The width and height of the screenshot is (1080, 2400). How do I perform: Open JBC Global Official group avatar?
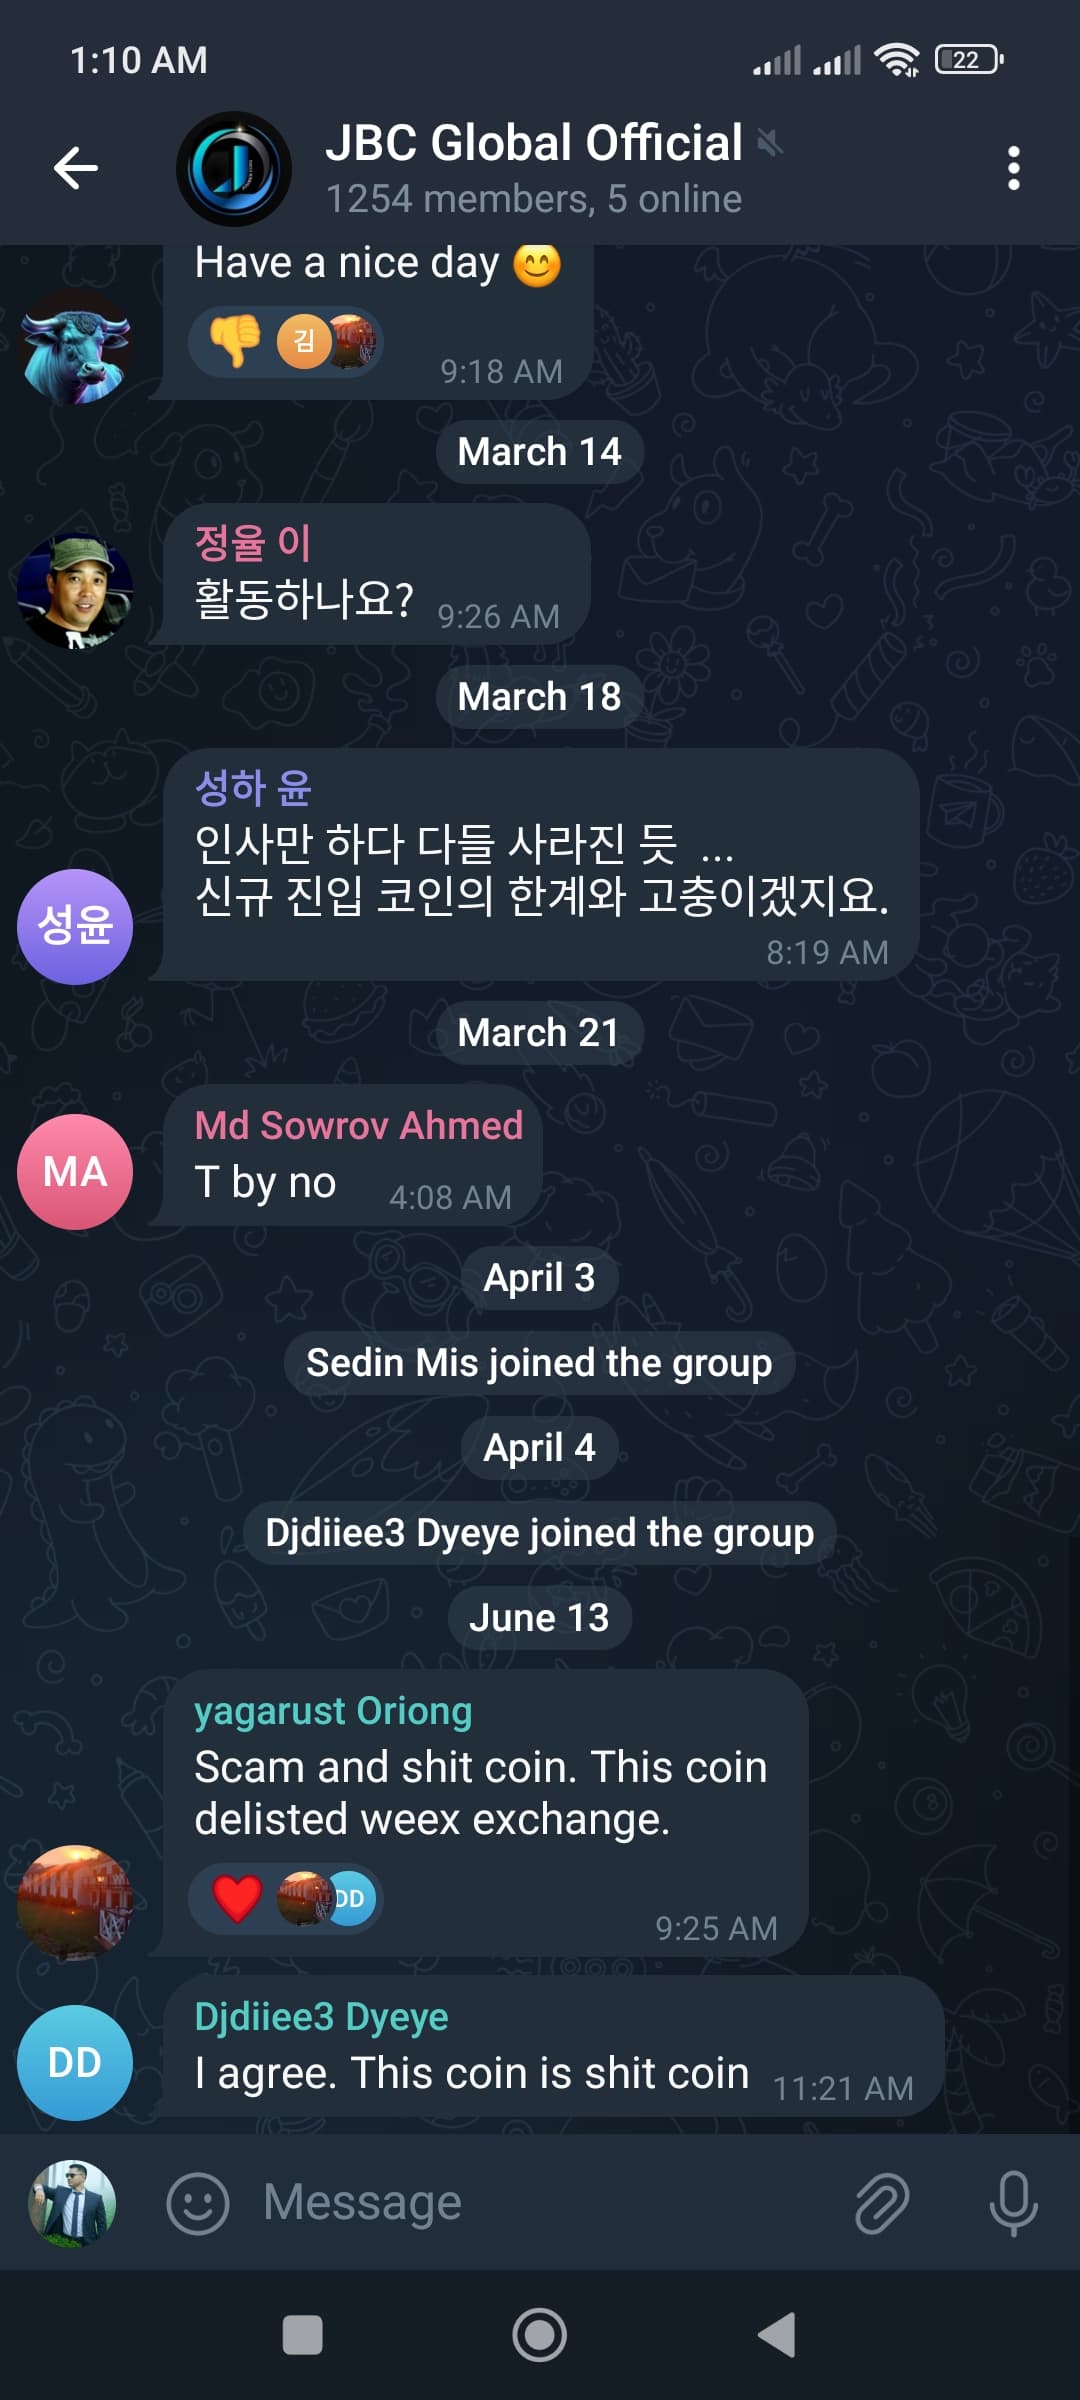[234, 168]
